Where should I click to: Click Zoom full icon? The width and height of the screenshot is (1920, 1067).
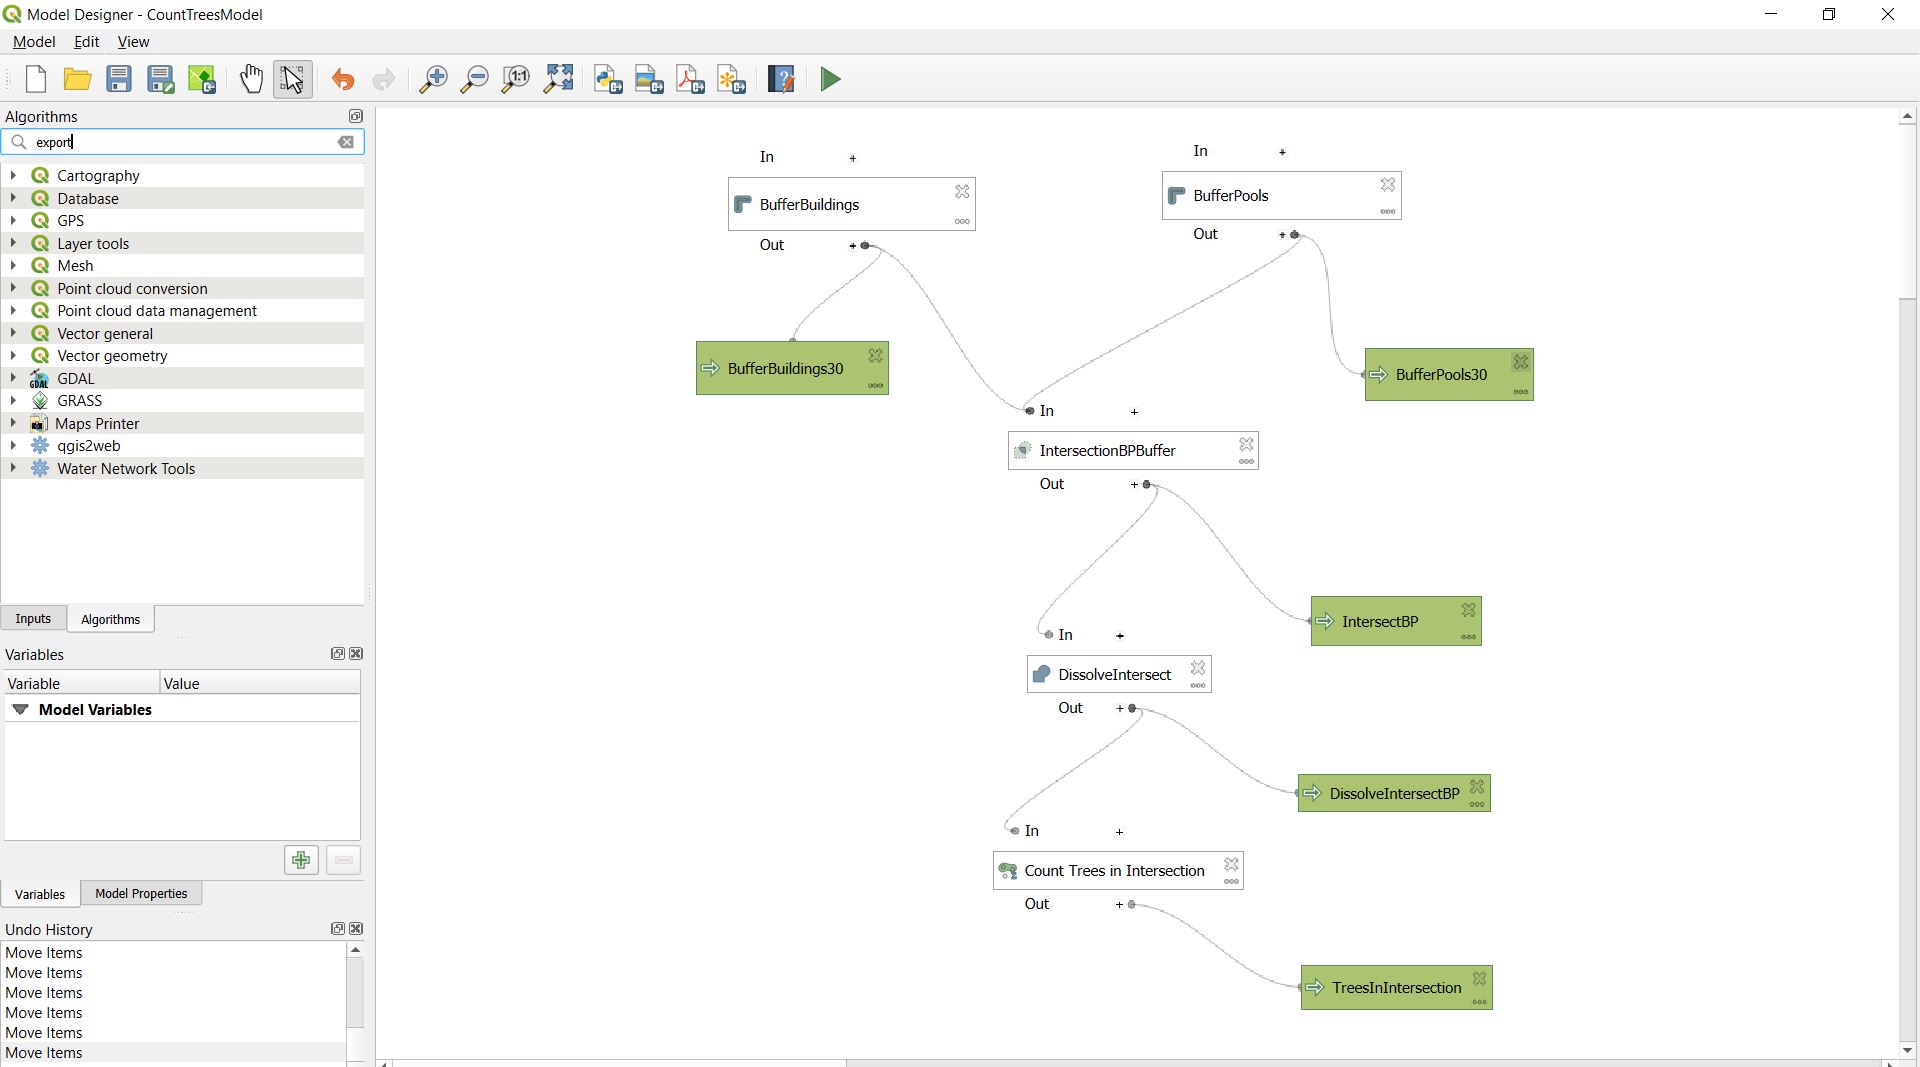[558, 79]
